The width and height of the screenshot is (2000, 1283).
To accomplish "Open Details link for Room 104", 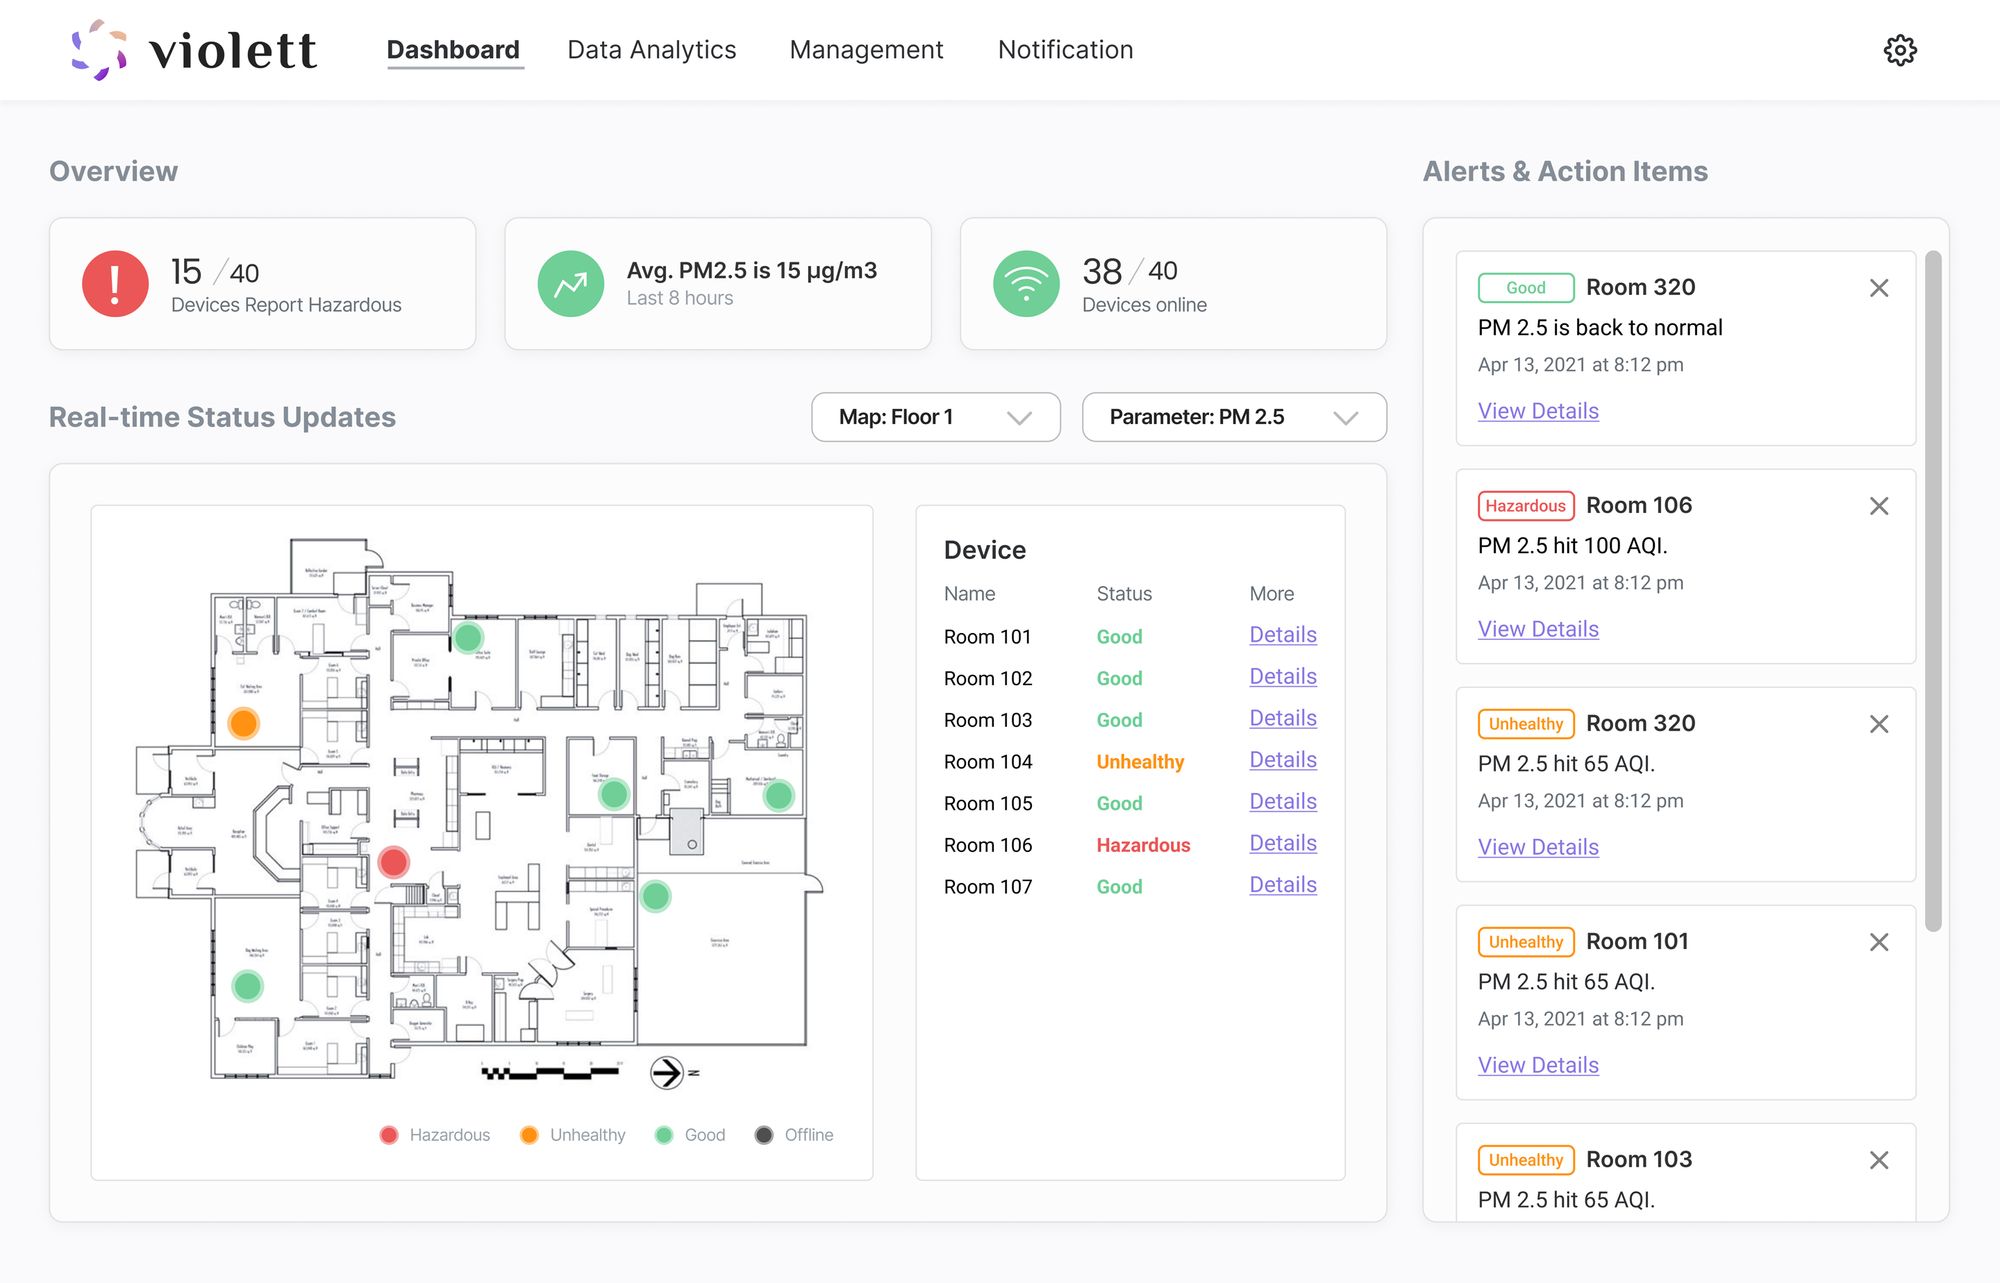I will pyautogui.click(x=1282, y=760).
